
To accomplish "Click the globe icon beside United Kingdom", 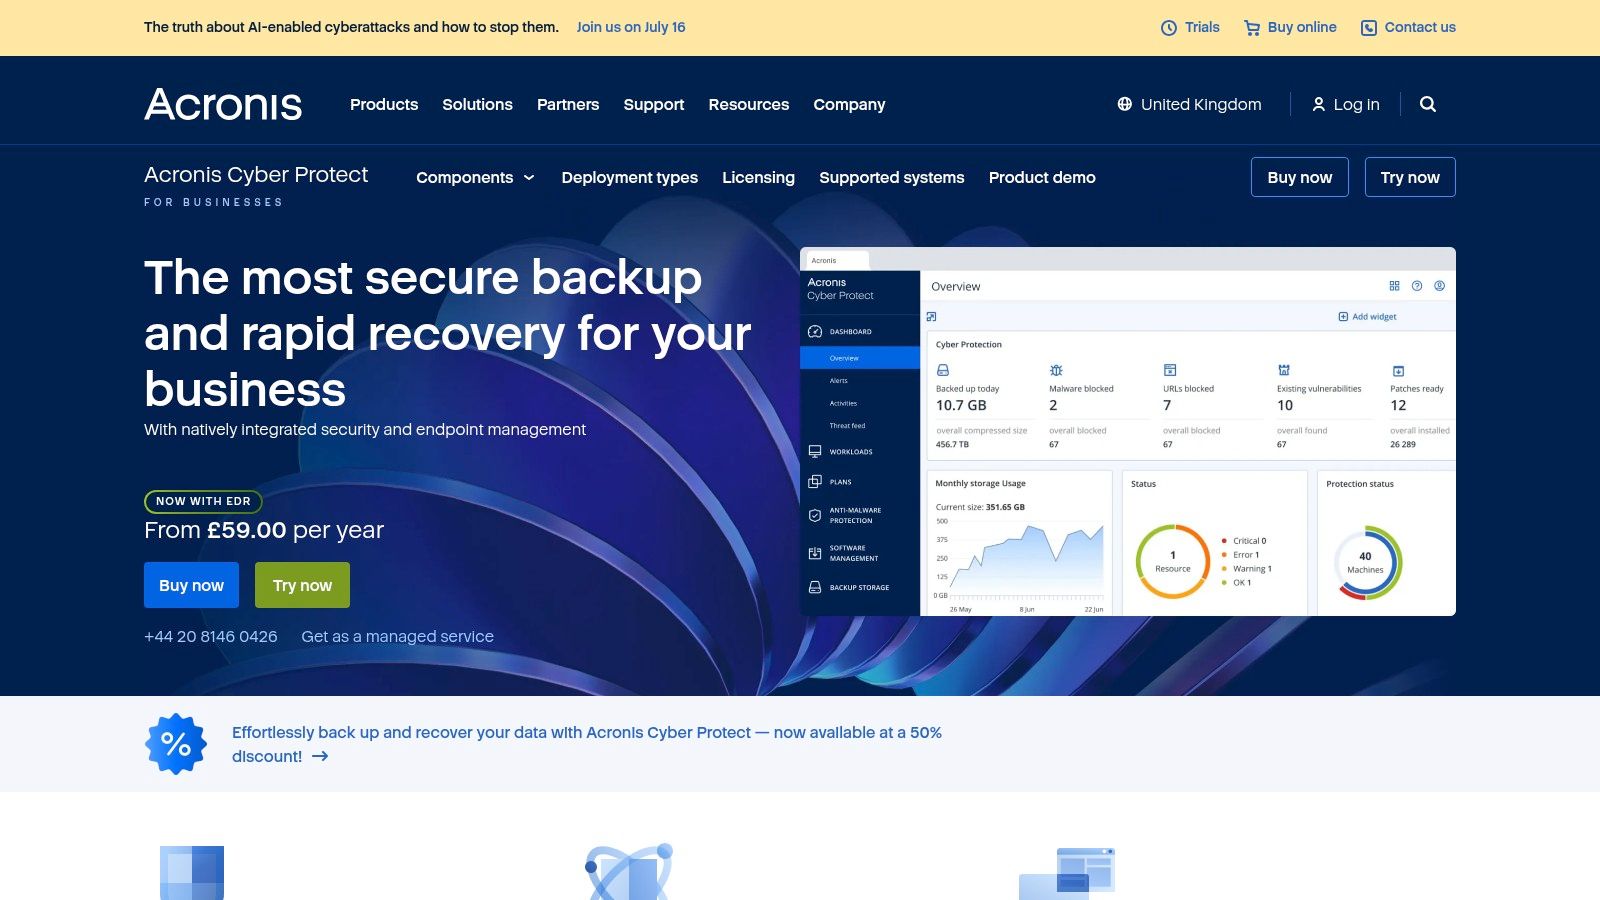I will [x=1125, y=104].
